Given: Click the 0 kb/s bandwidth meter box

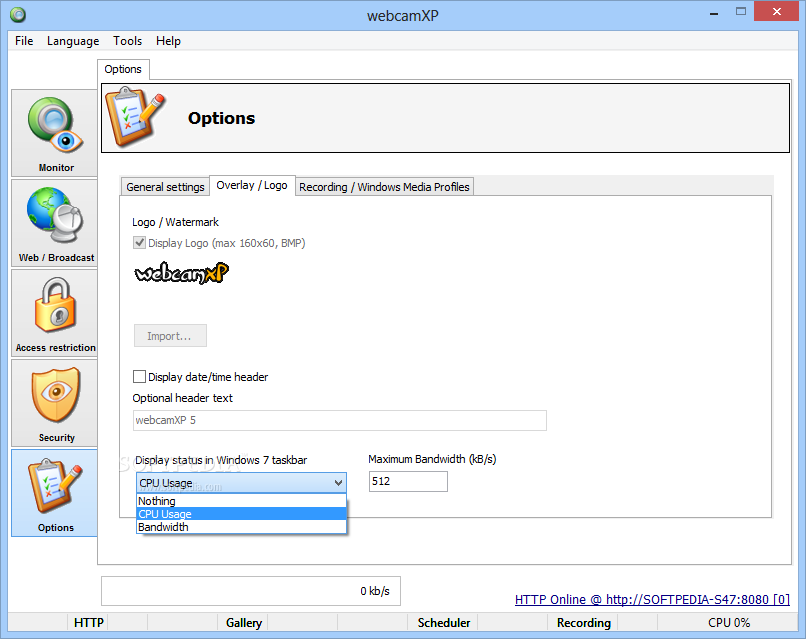Looking at the screenshot, I should (x=251, y=591).
